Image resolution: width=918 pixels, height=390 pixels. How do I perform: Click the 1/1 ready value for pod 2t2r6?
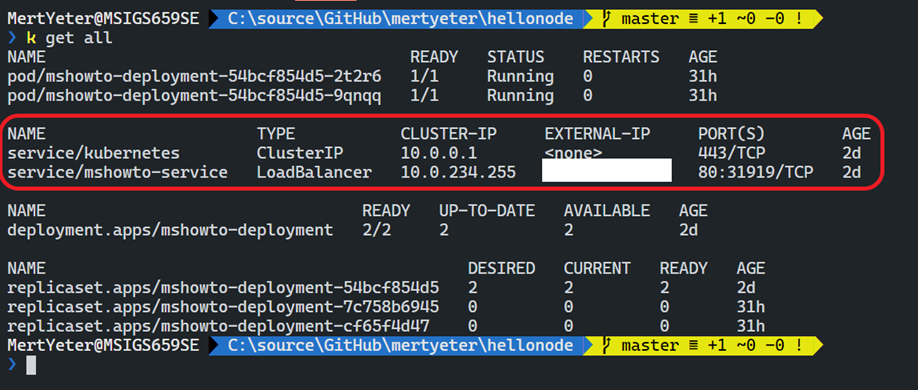[x=424, y=77]
